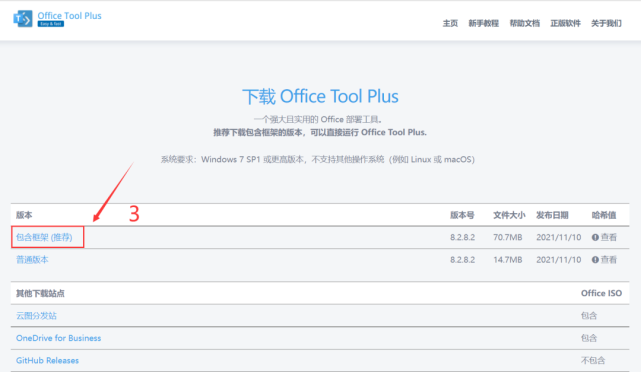The image size is (641, 372).
Task: Open the 云图分发站 download site
Action: coord(36,316)
